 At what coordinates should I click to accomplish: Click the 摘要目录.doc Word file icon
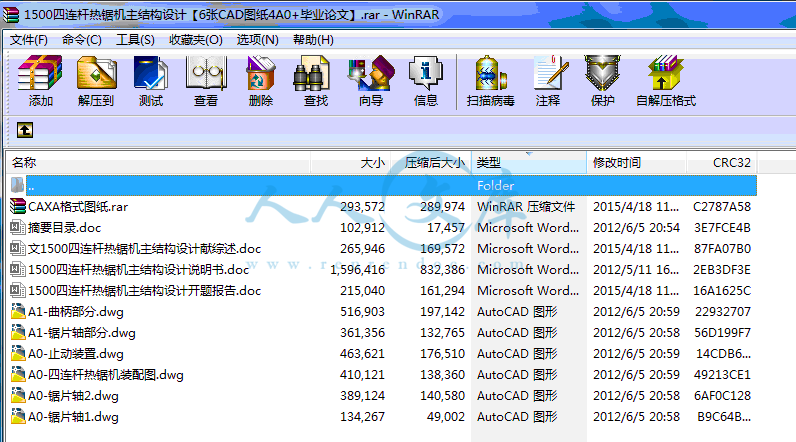click(x=18, y=227)
